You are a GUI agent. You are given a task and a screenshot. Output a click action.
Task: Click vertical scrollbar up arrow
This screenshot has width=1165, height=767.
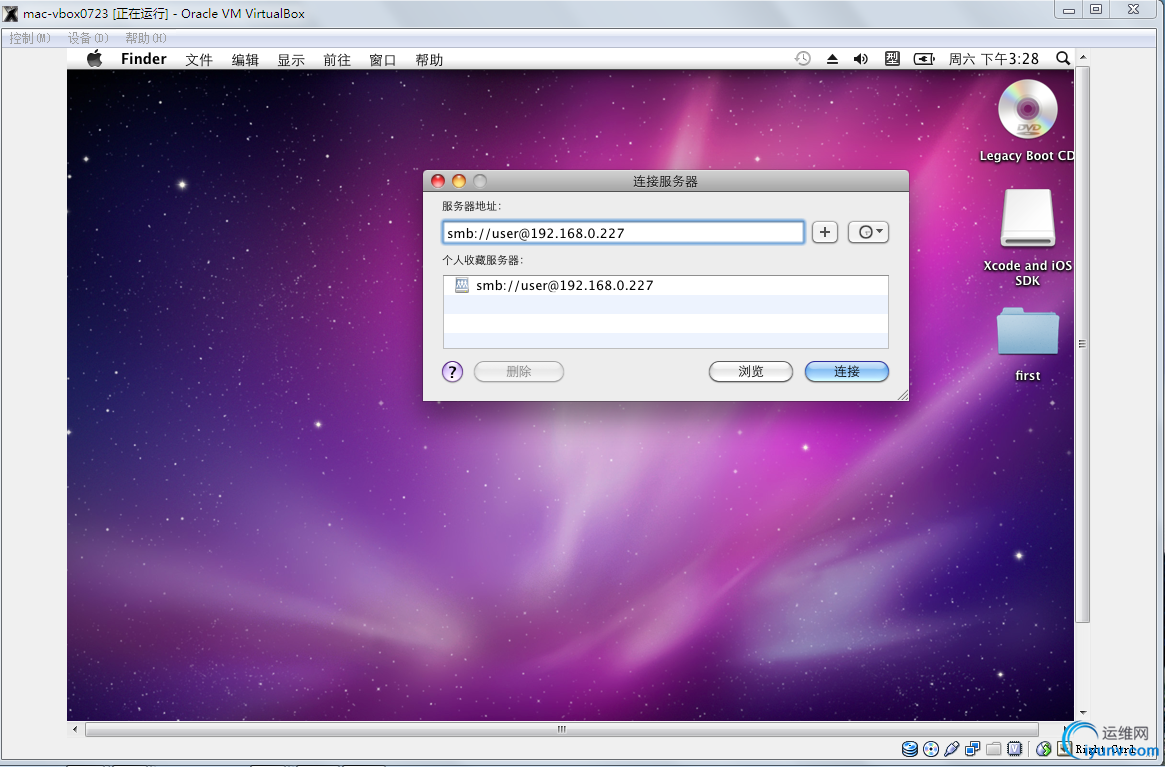tap(1083, 57)
